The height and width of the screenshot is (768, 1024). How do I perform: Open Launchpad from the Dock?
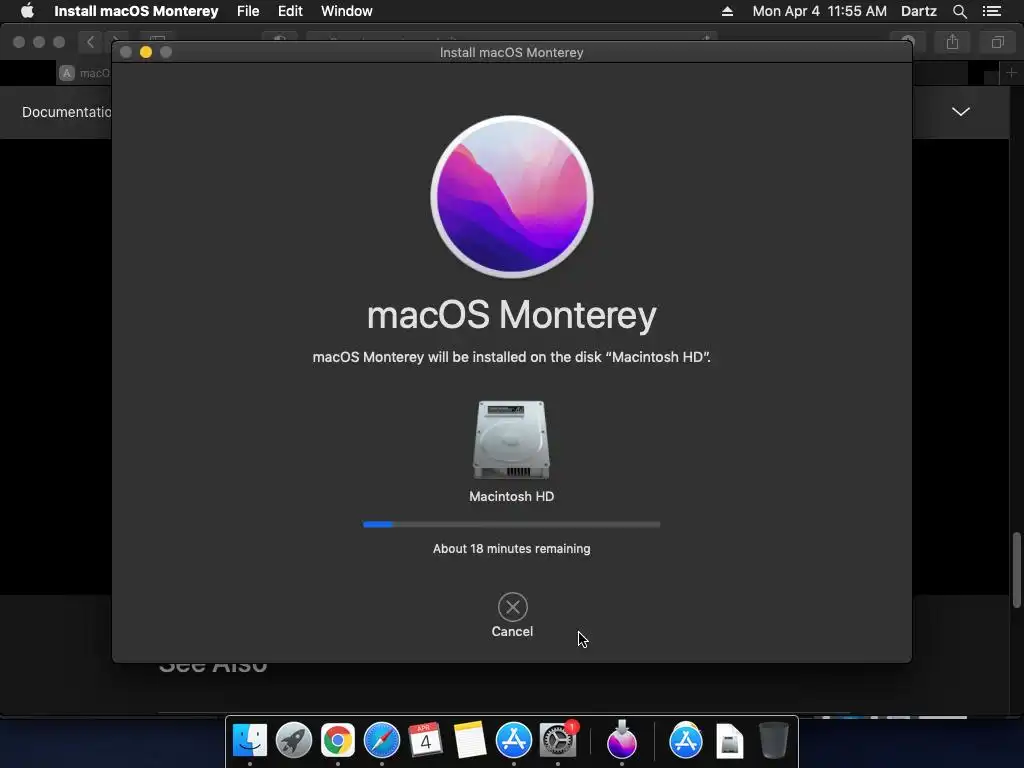pyautogui.click(x=294, y=741)
